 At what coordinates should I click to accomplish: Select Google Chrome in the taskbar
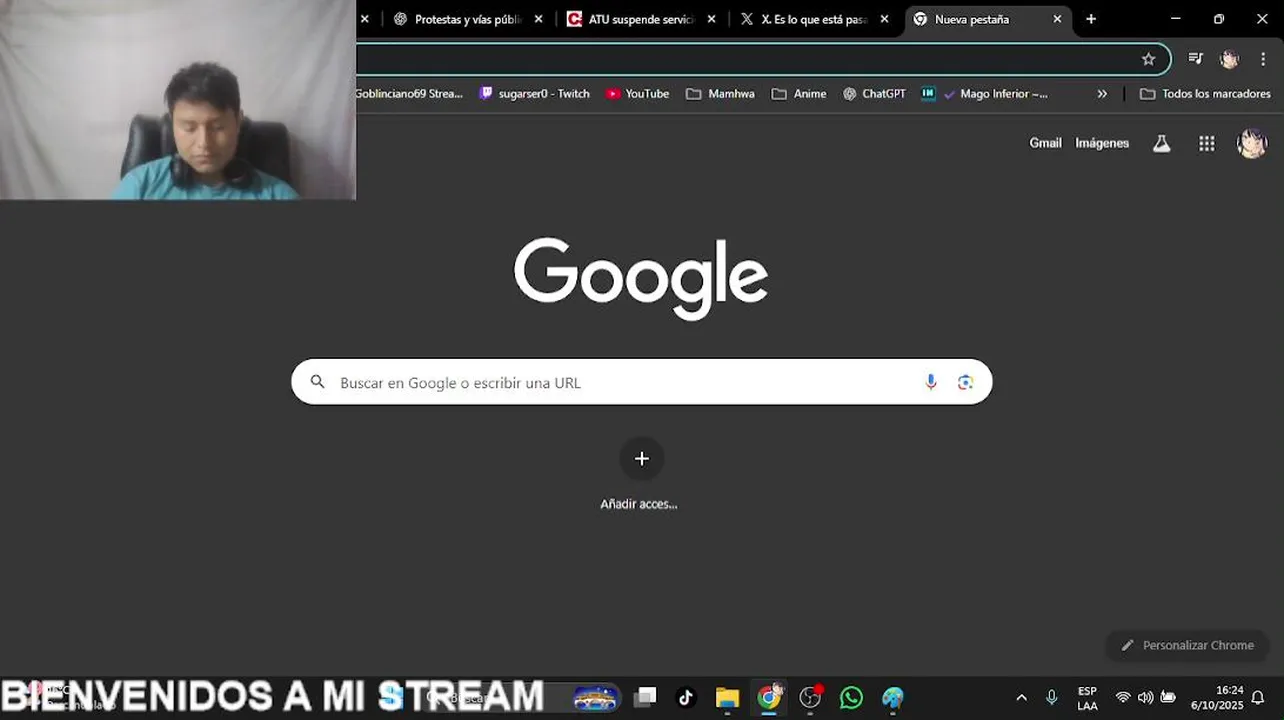pos(769,697)
